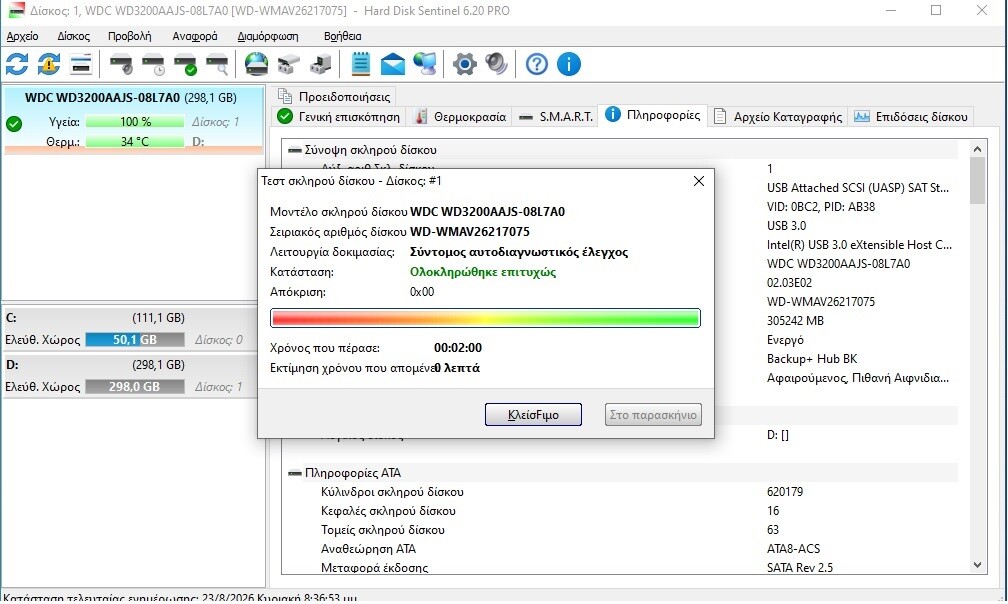The height and width of the screenshot is (604, 1008).
Task: Click the disk panel toggle toolbar icon
Action: (x=81, y=64)
